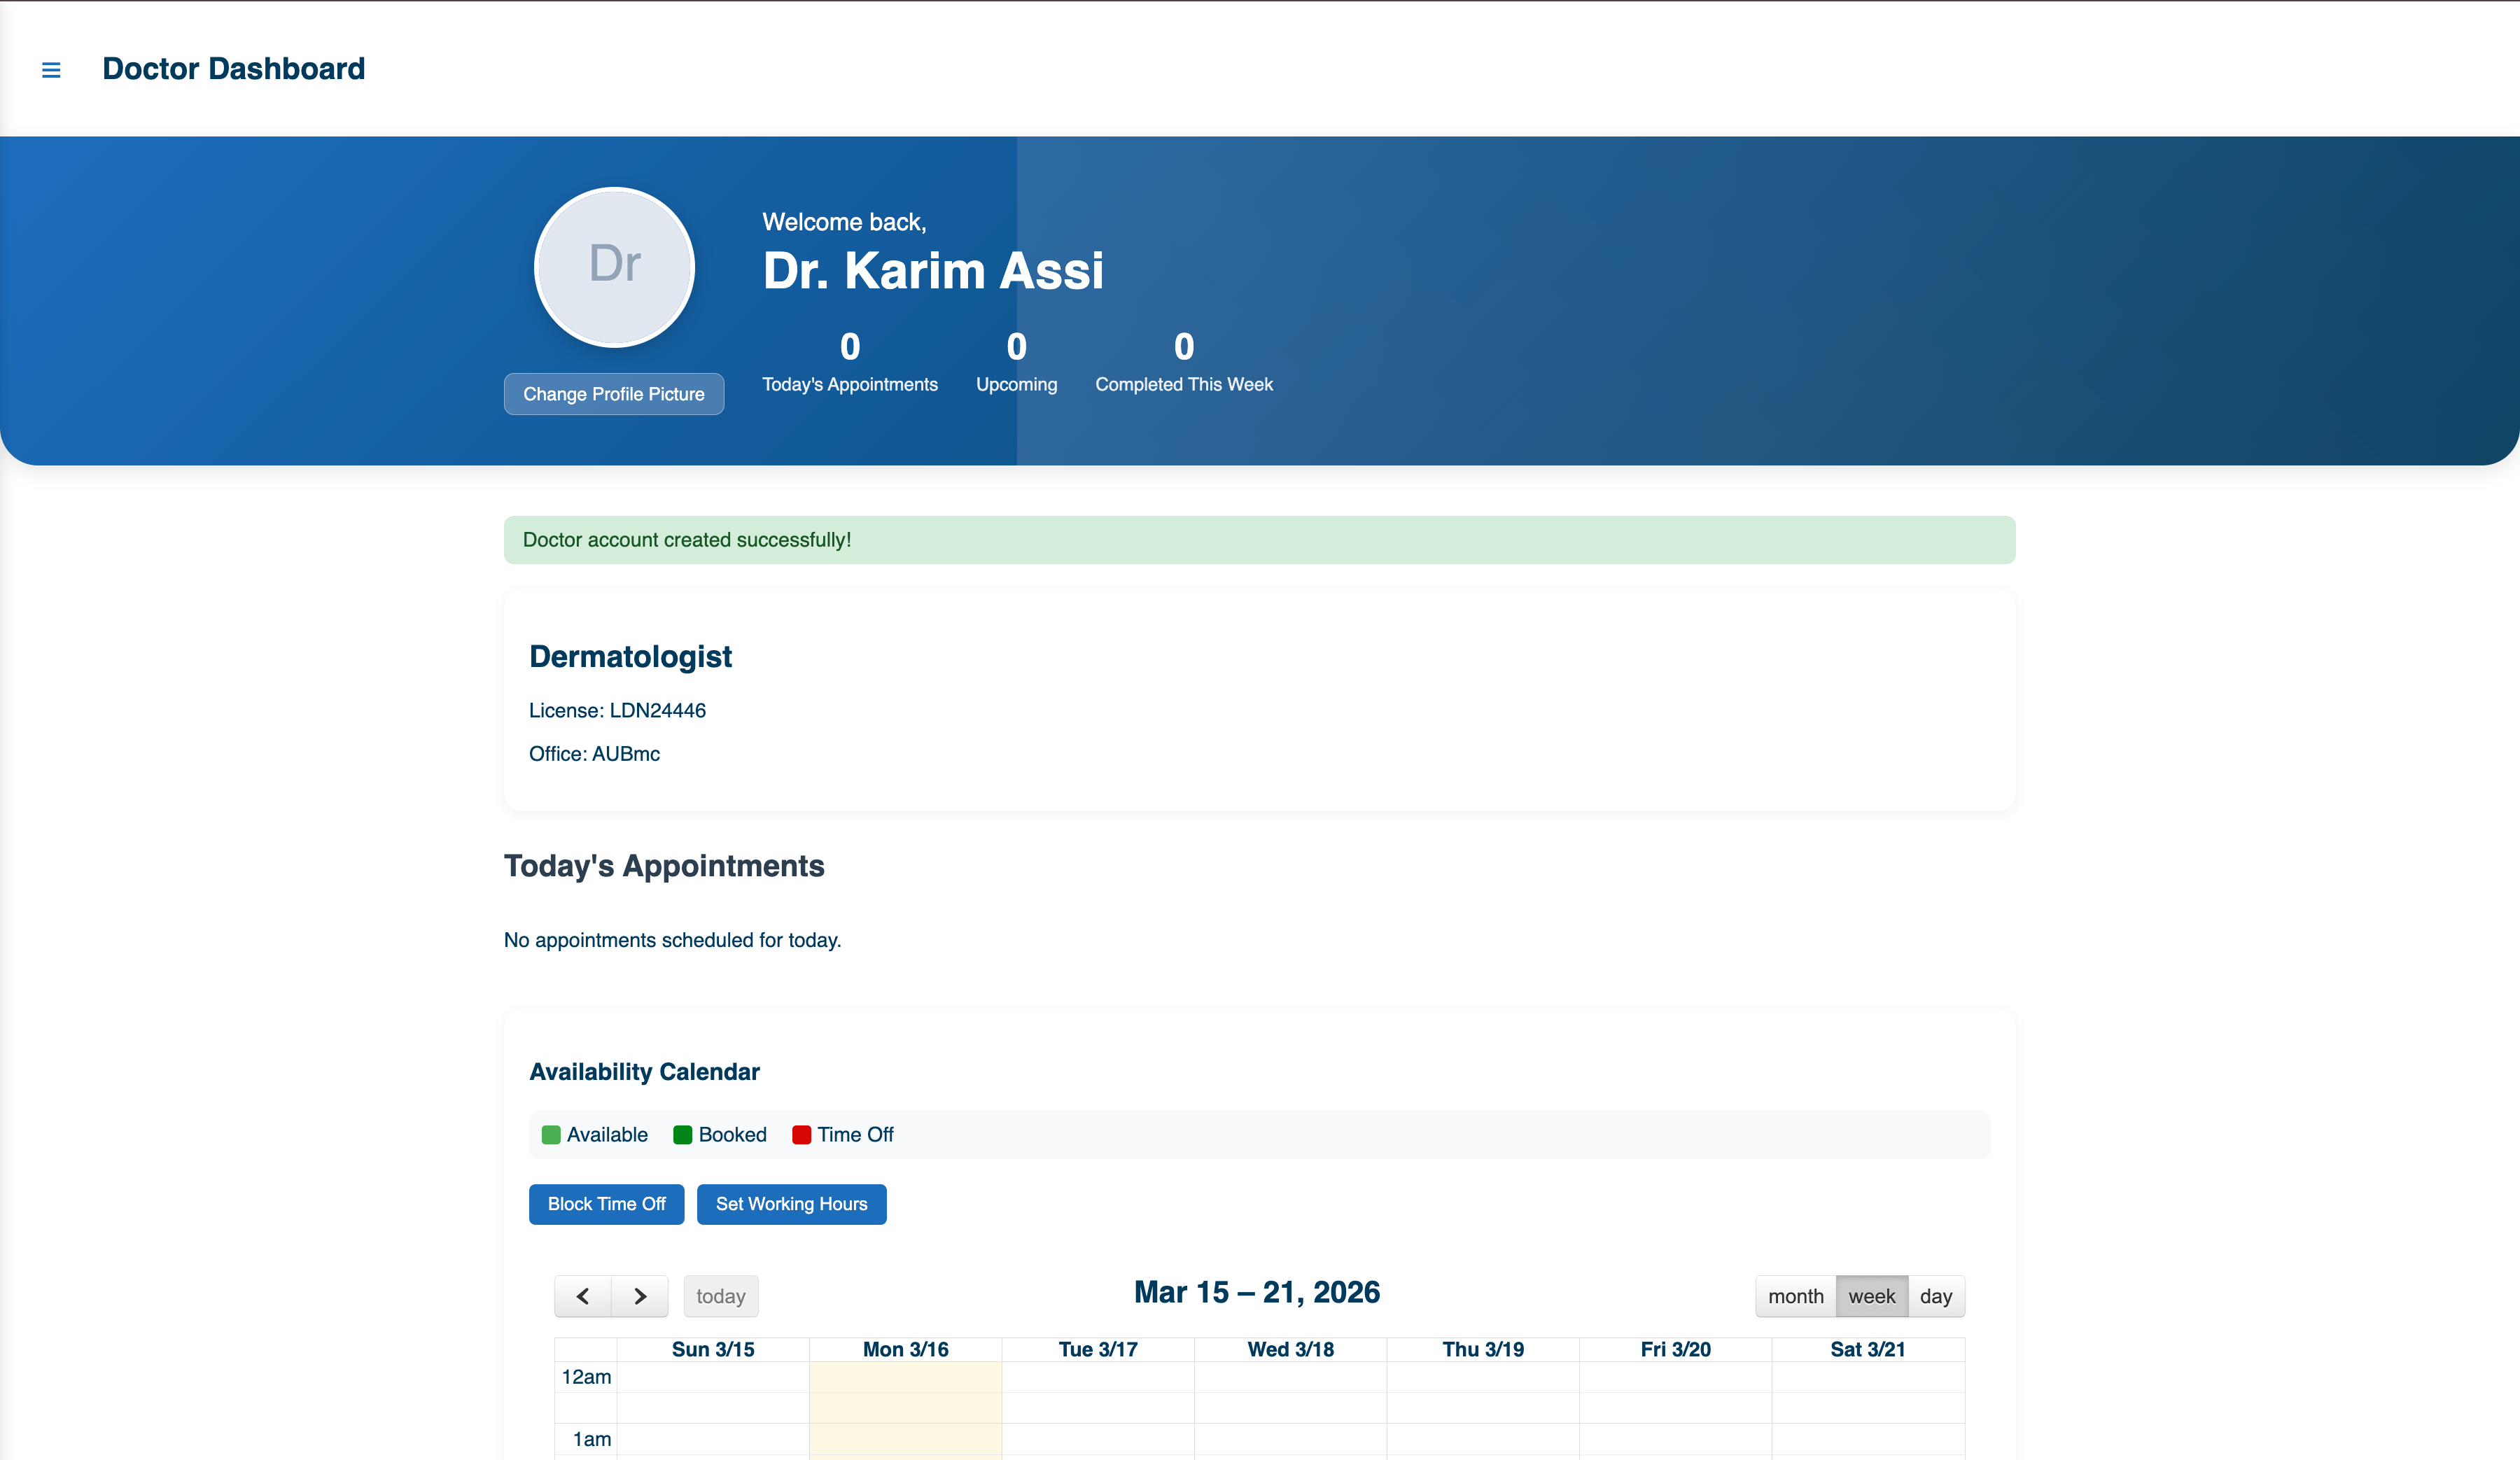Click the Mon 3/16 column header
The width and height of the screenshot is (2520, 1460).
click(x=905, y=1349)
